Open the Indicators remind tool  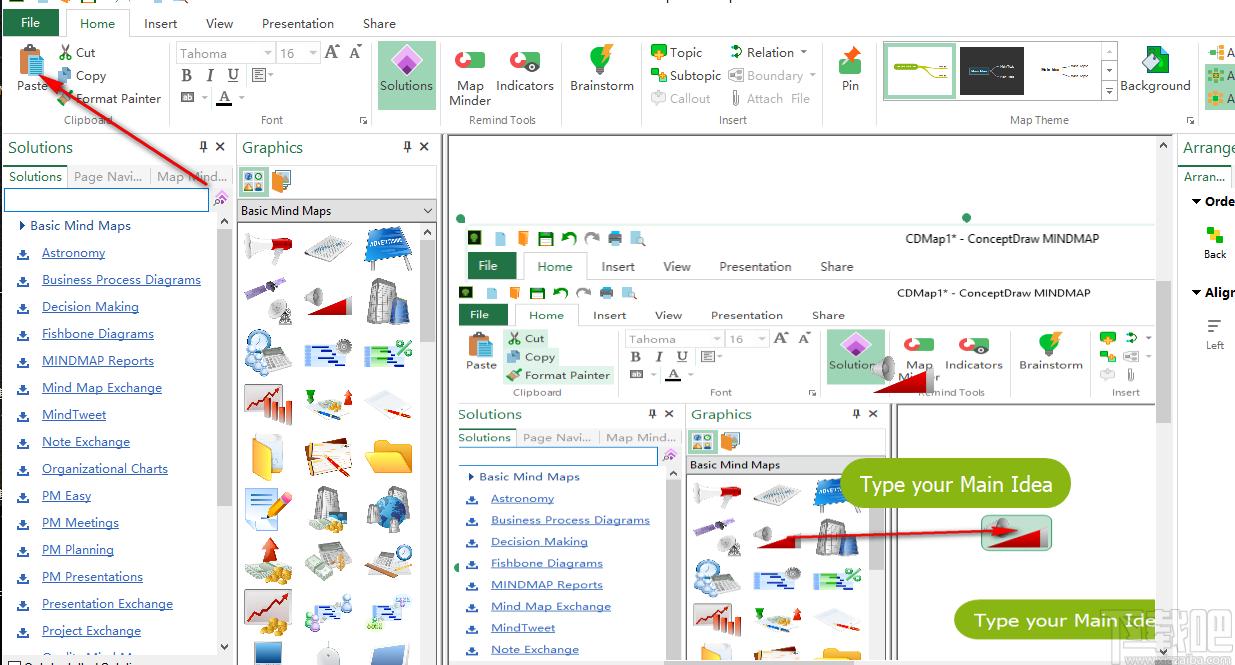tap(525, 70)
